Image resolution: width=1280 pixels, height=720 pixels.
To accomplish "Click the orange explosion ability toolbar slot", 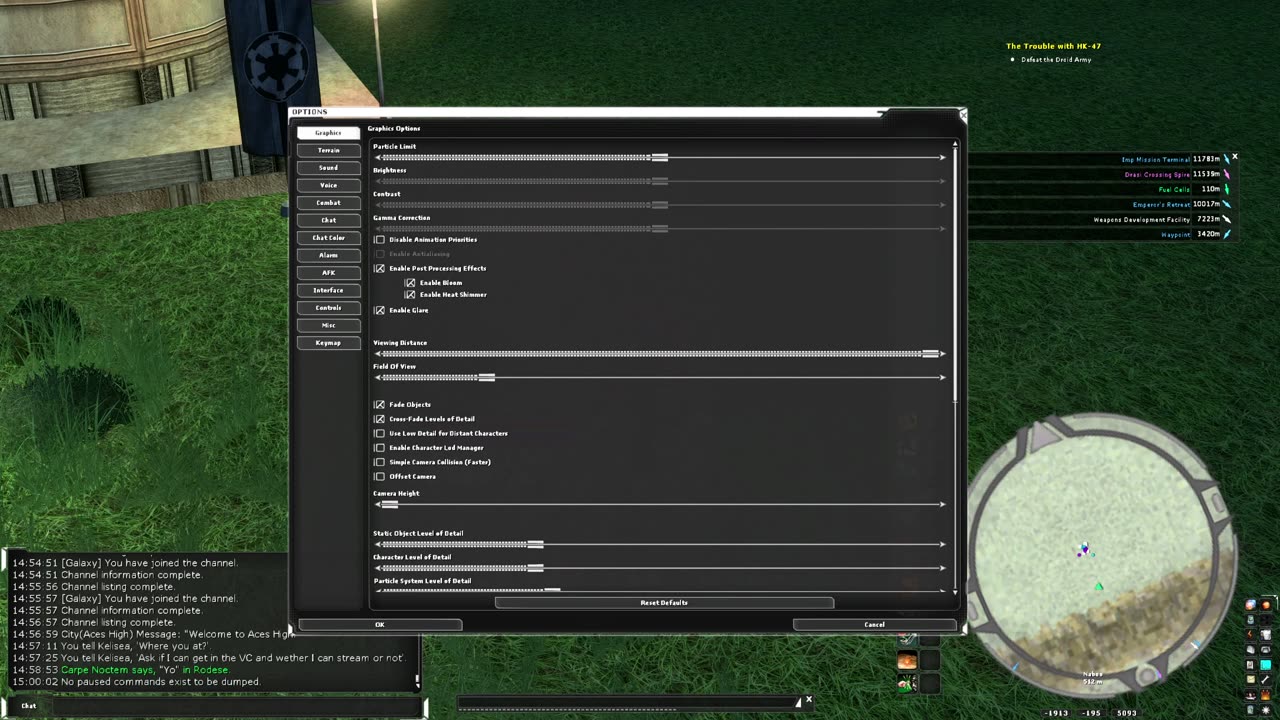I will tap(907, 660).
